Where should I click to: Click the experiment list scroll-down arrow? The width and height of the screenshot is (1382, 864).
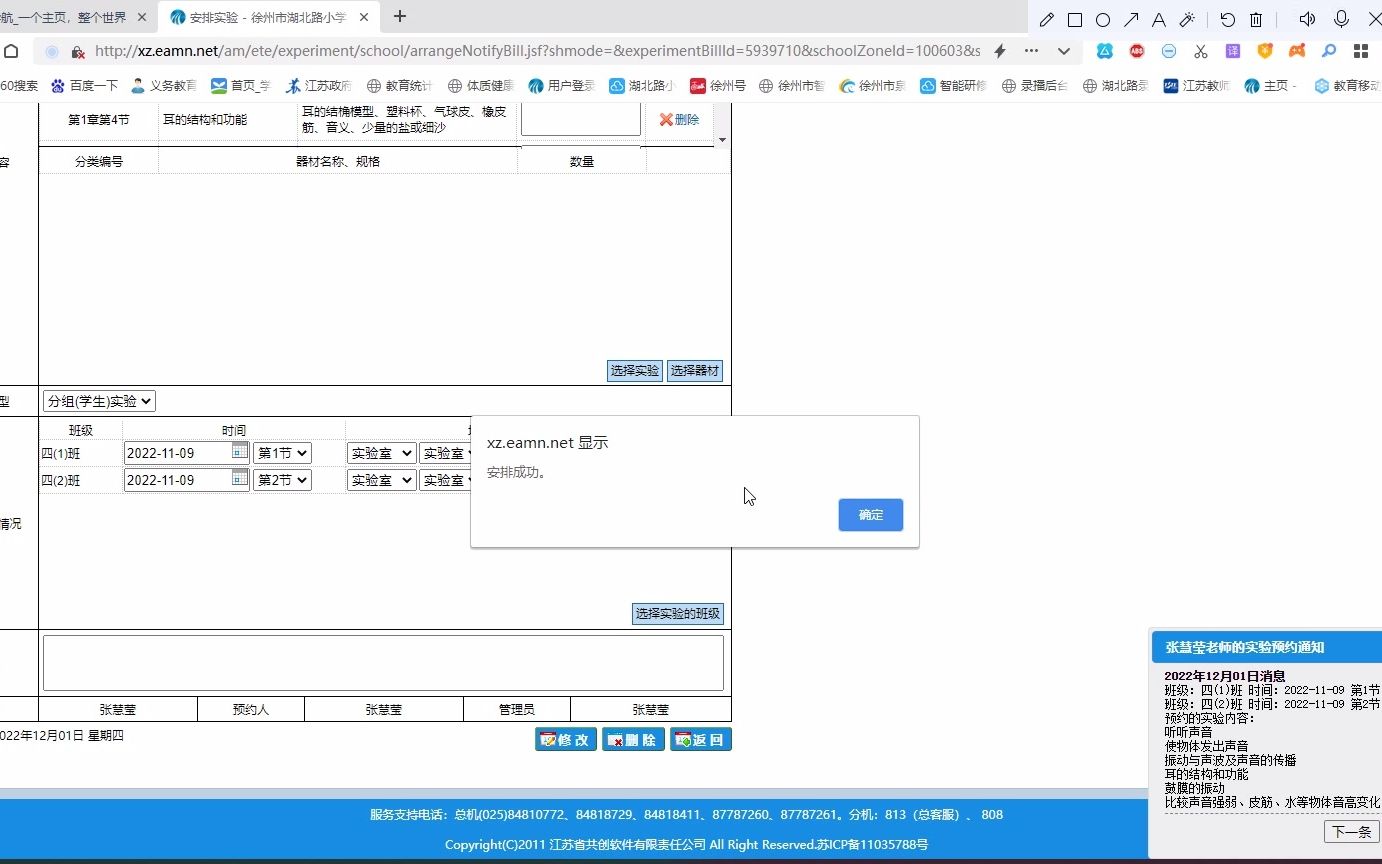click(723, 140)
